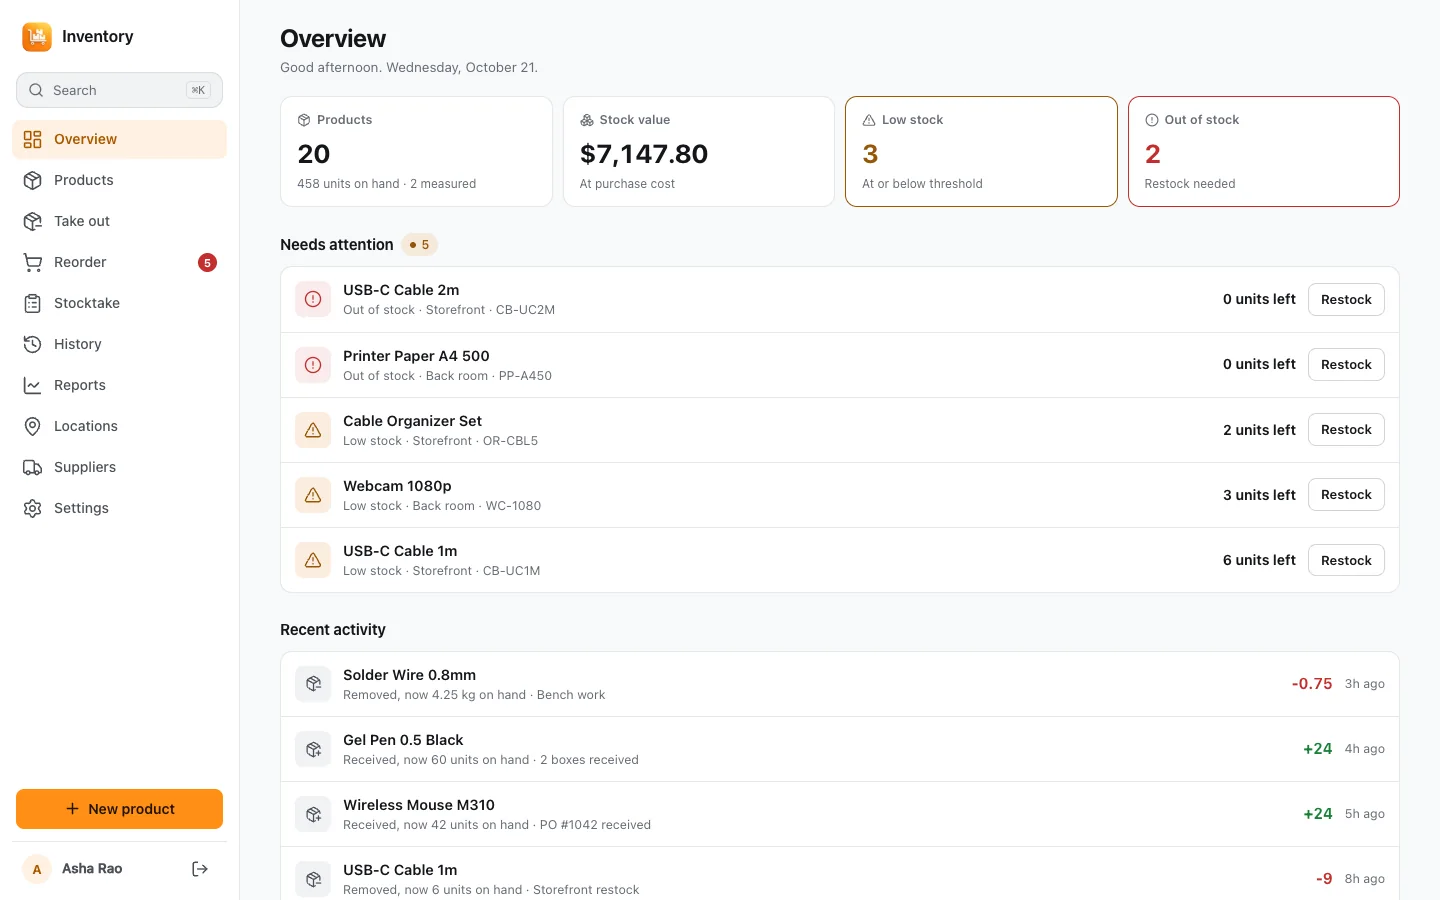1440x900 pixels.
Task: Click the warning icon for Cable Organizer Set
Action: (313, 430)
